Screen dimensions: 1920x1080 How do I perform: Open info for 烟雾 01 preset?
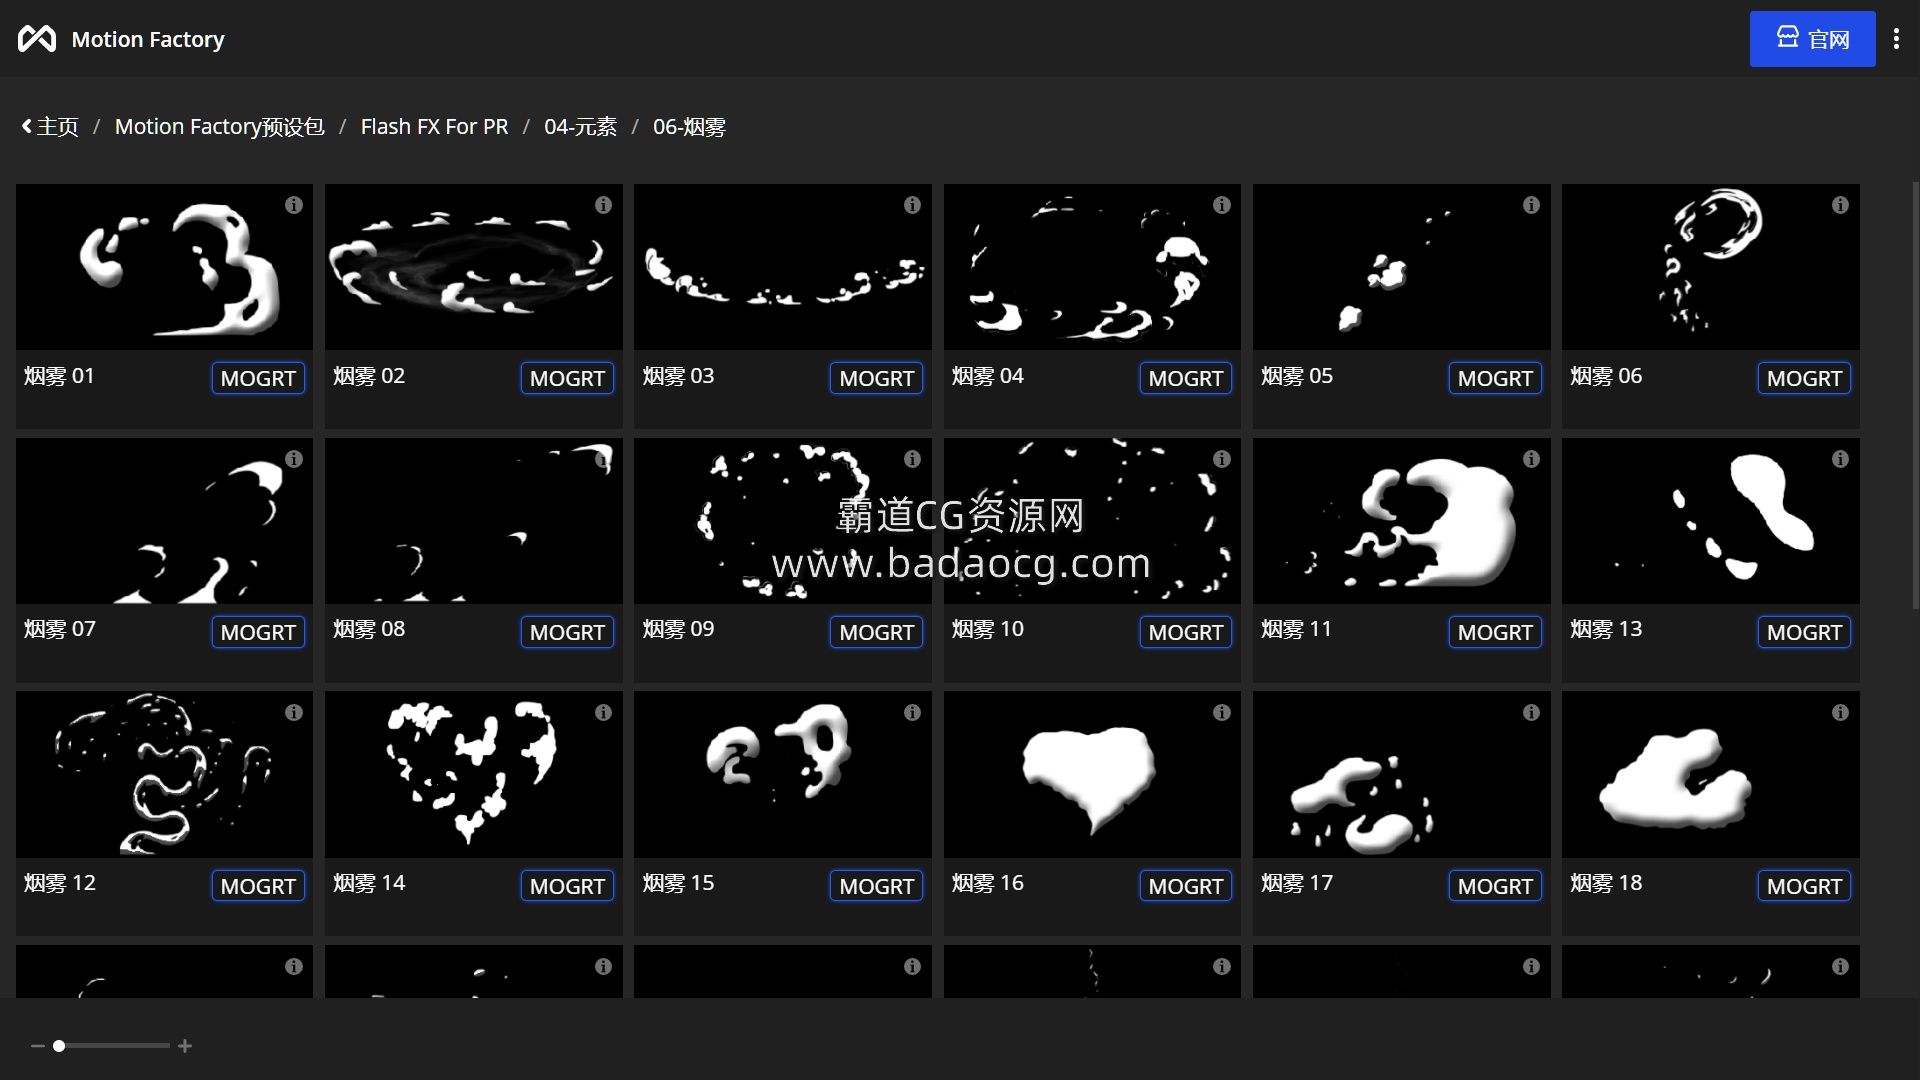[294, 205]
